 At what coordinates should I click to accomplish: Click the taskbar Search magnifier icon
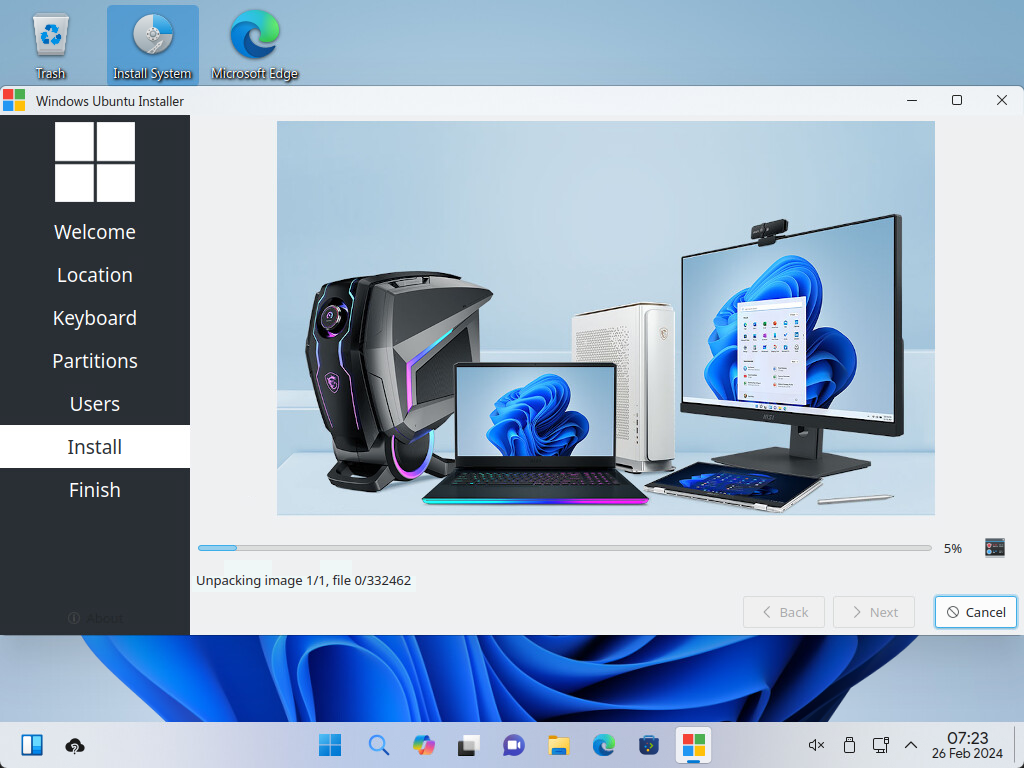378,745
